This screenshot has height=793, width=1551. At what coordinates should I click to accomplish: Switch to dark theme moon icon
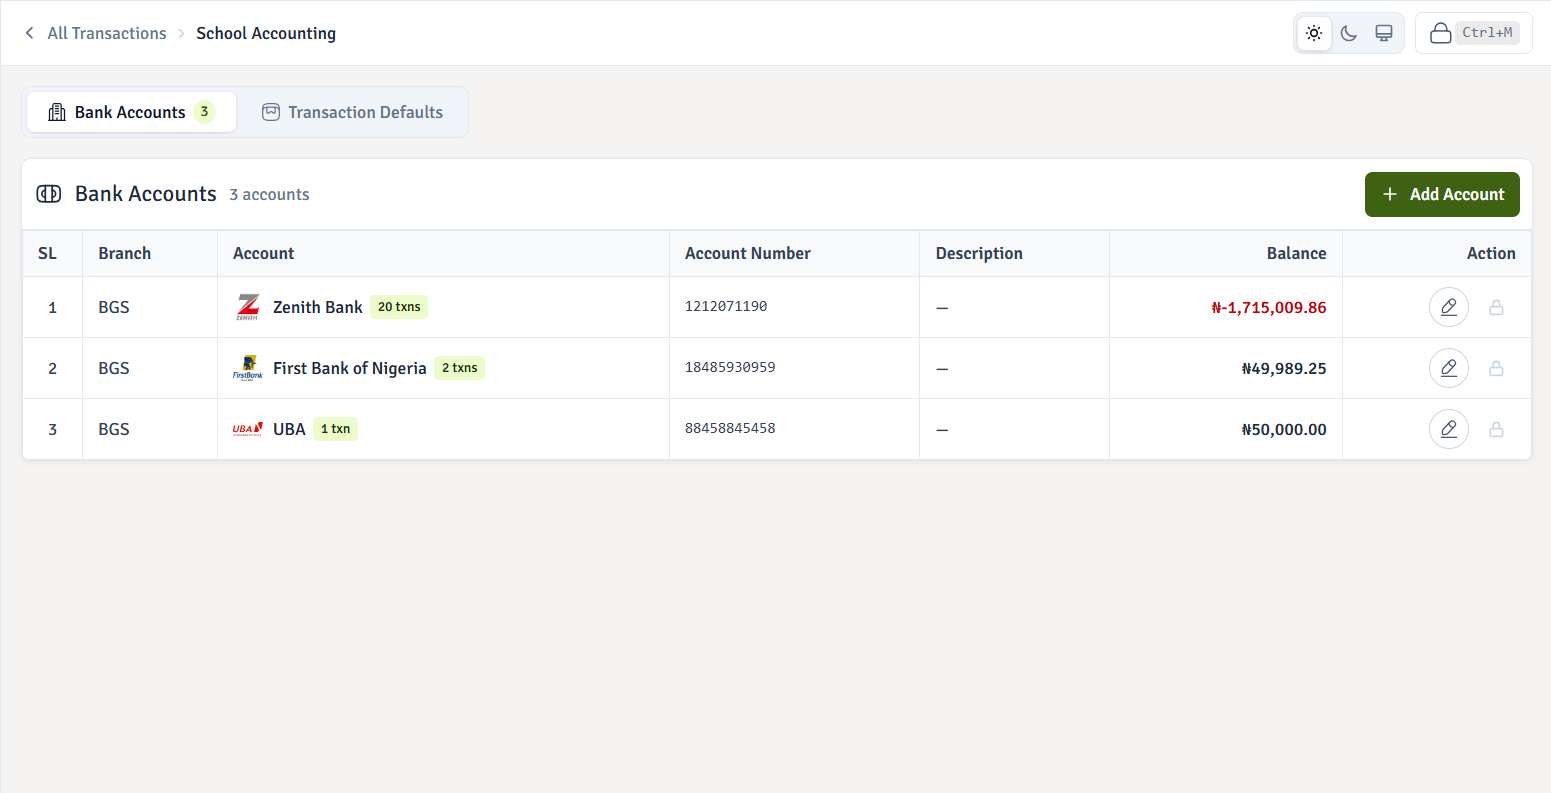[x=1349, y=33]
